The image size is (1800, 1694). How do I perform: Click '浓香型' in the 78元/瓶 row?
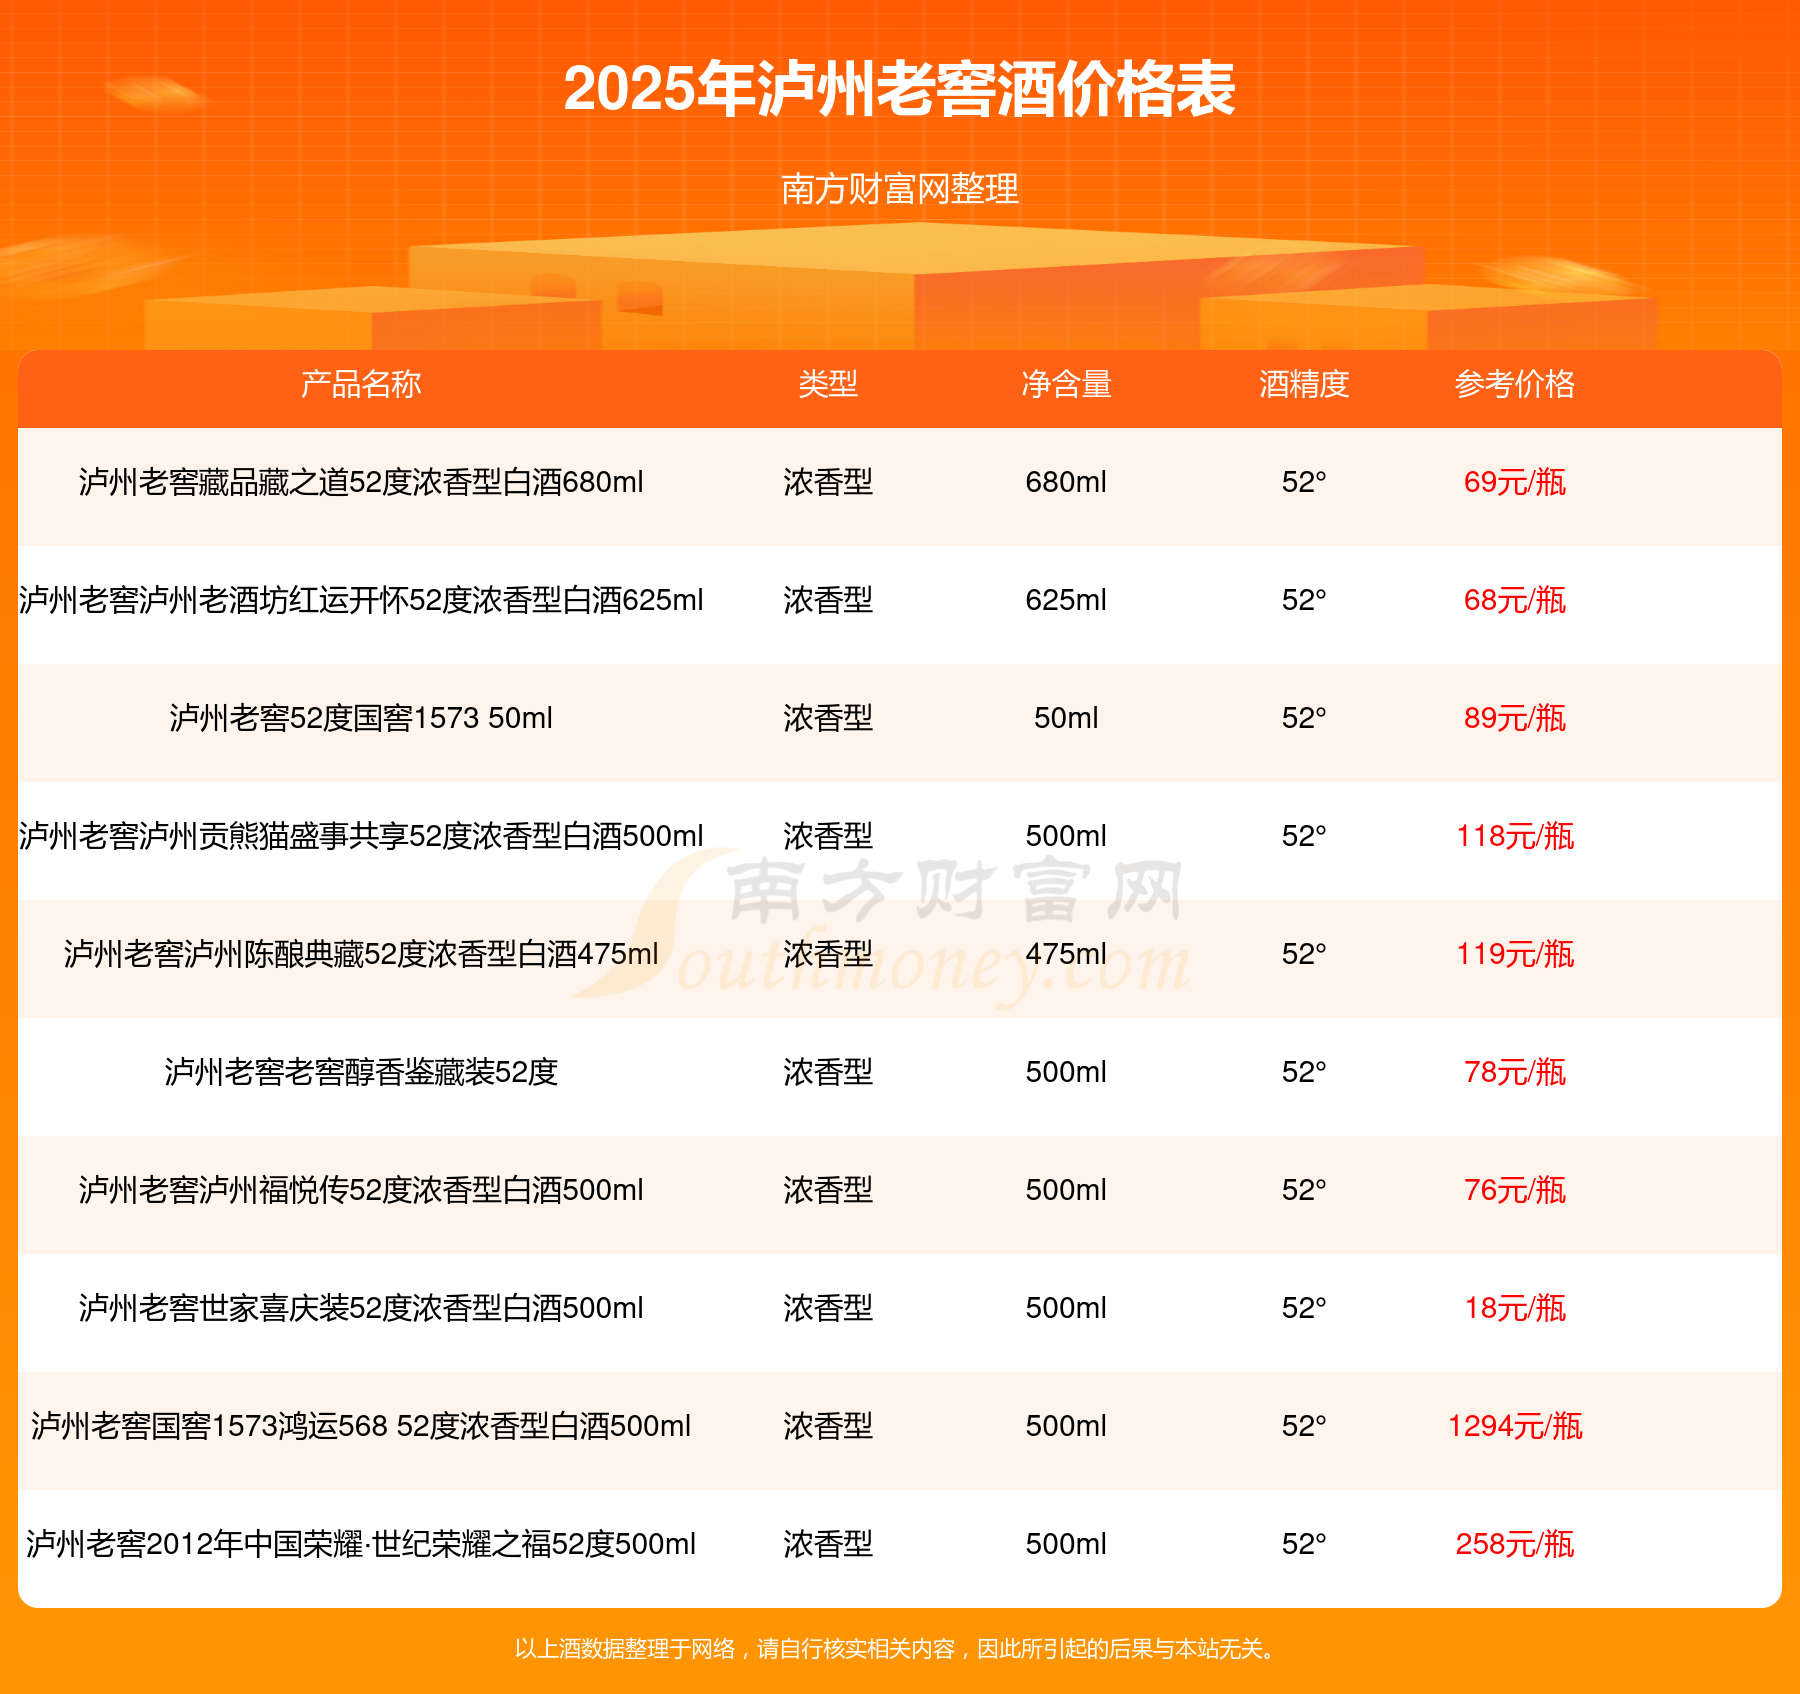828,1072
